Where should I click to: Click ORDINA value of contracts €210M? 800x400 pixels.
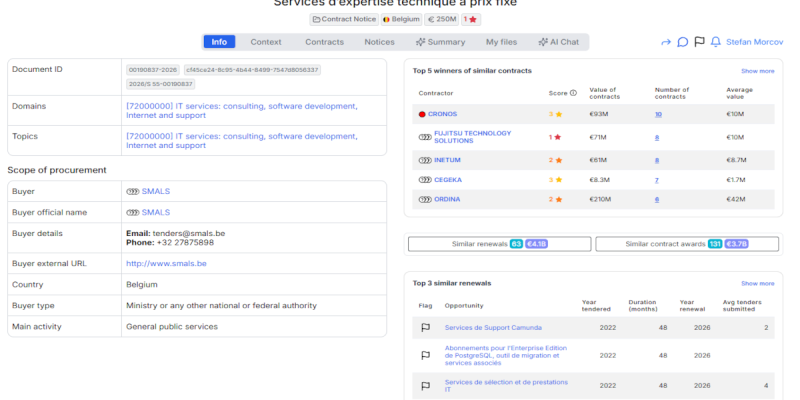599,199
